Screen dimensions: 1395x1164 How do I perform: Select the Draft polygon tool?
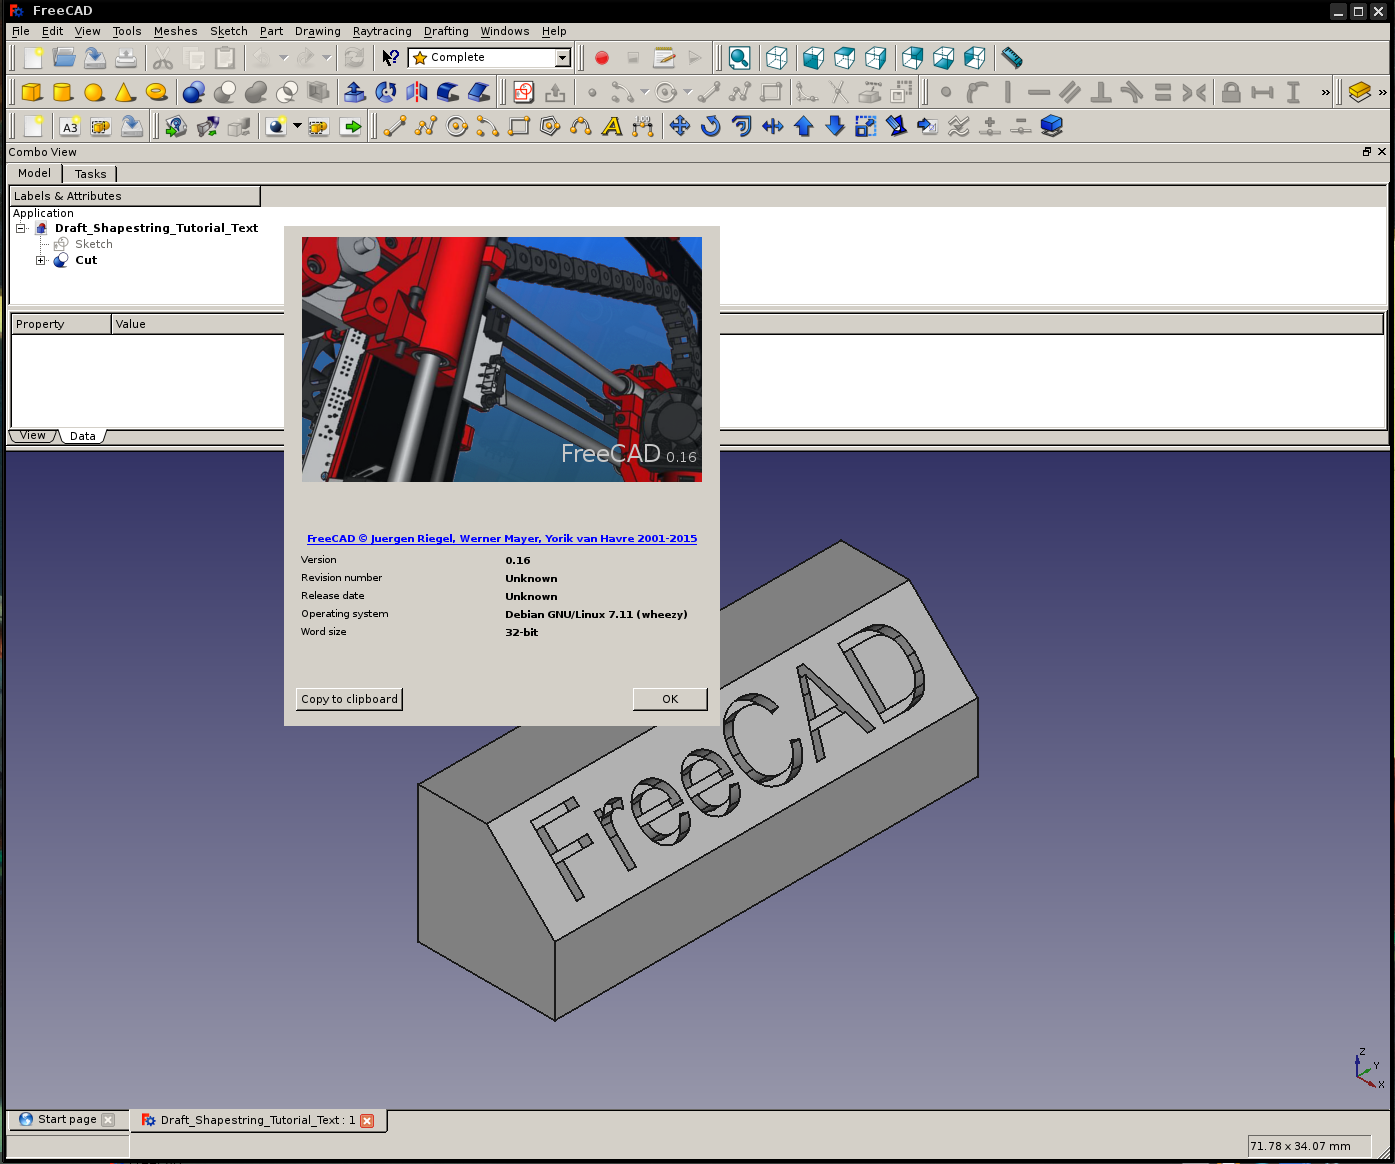pos(550,127)
